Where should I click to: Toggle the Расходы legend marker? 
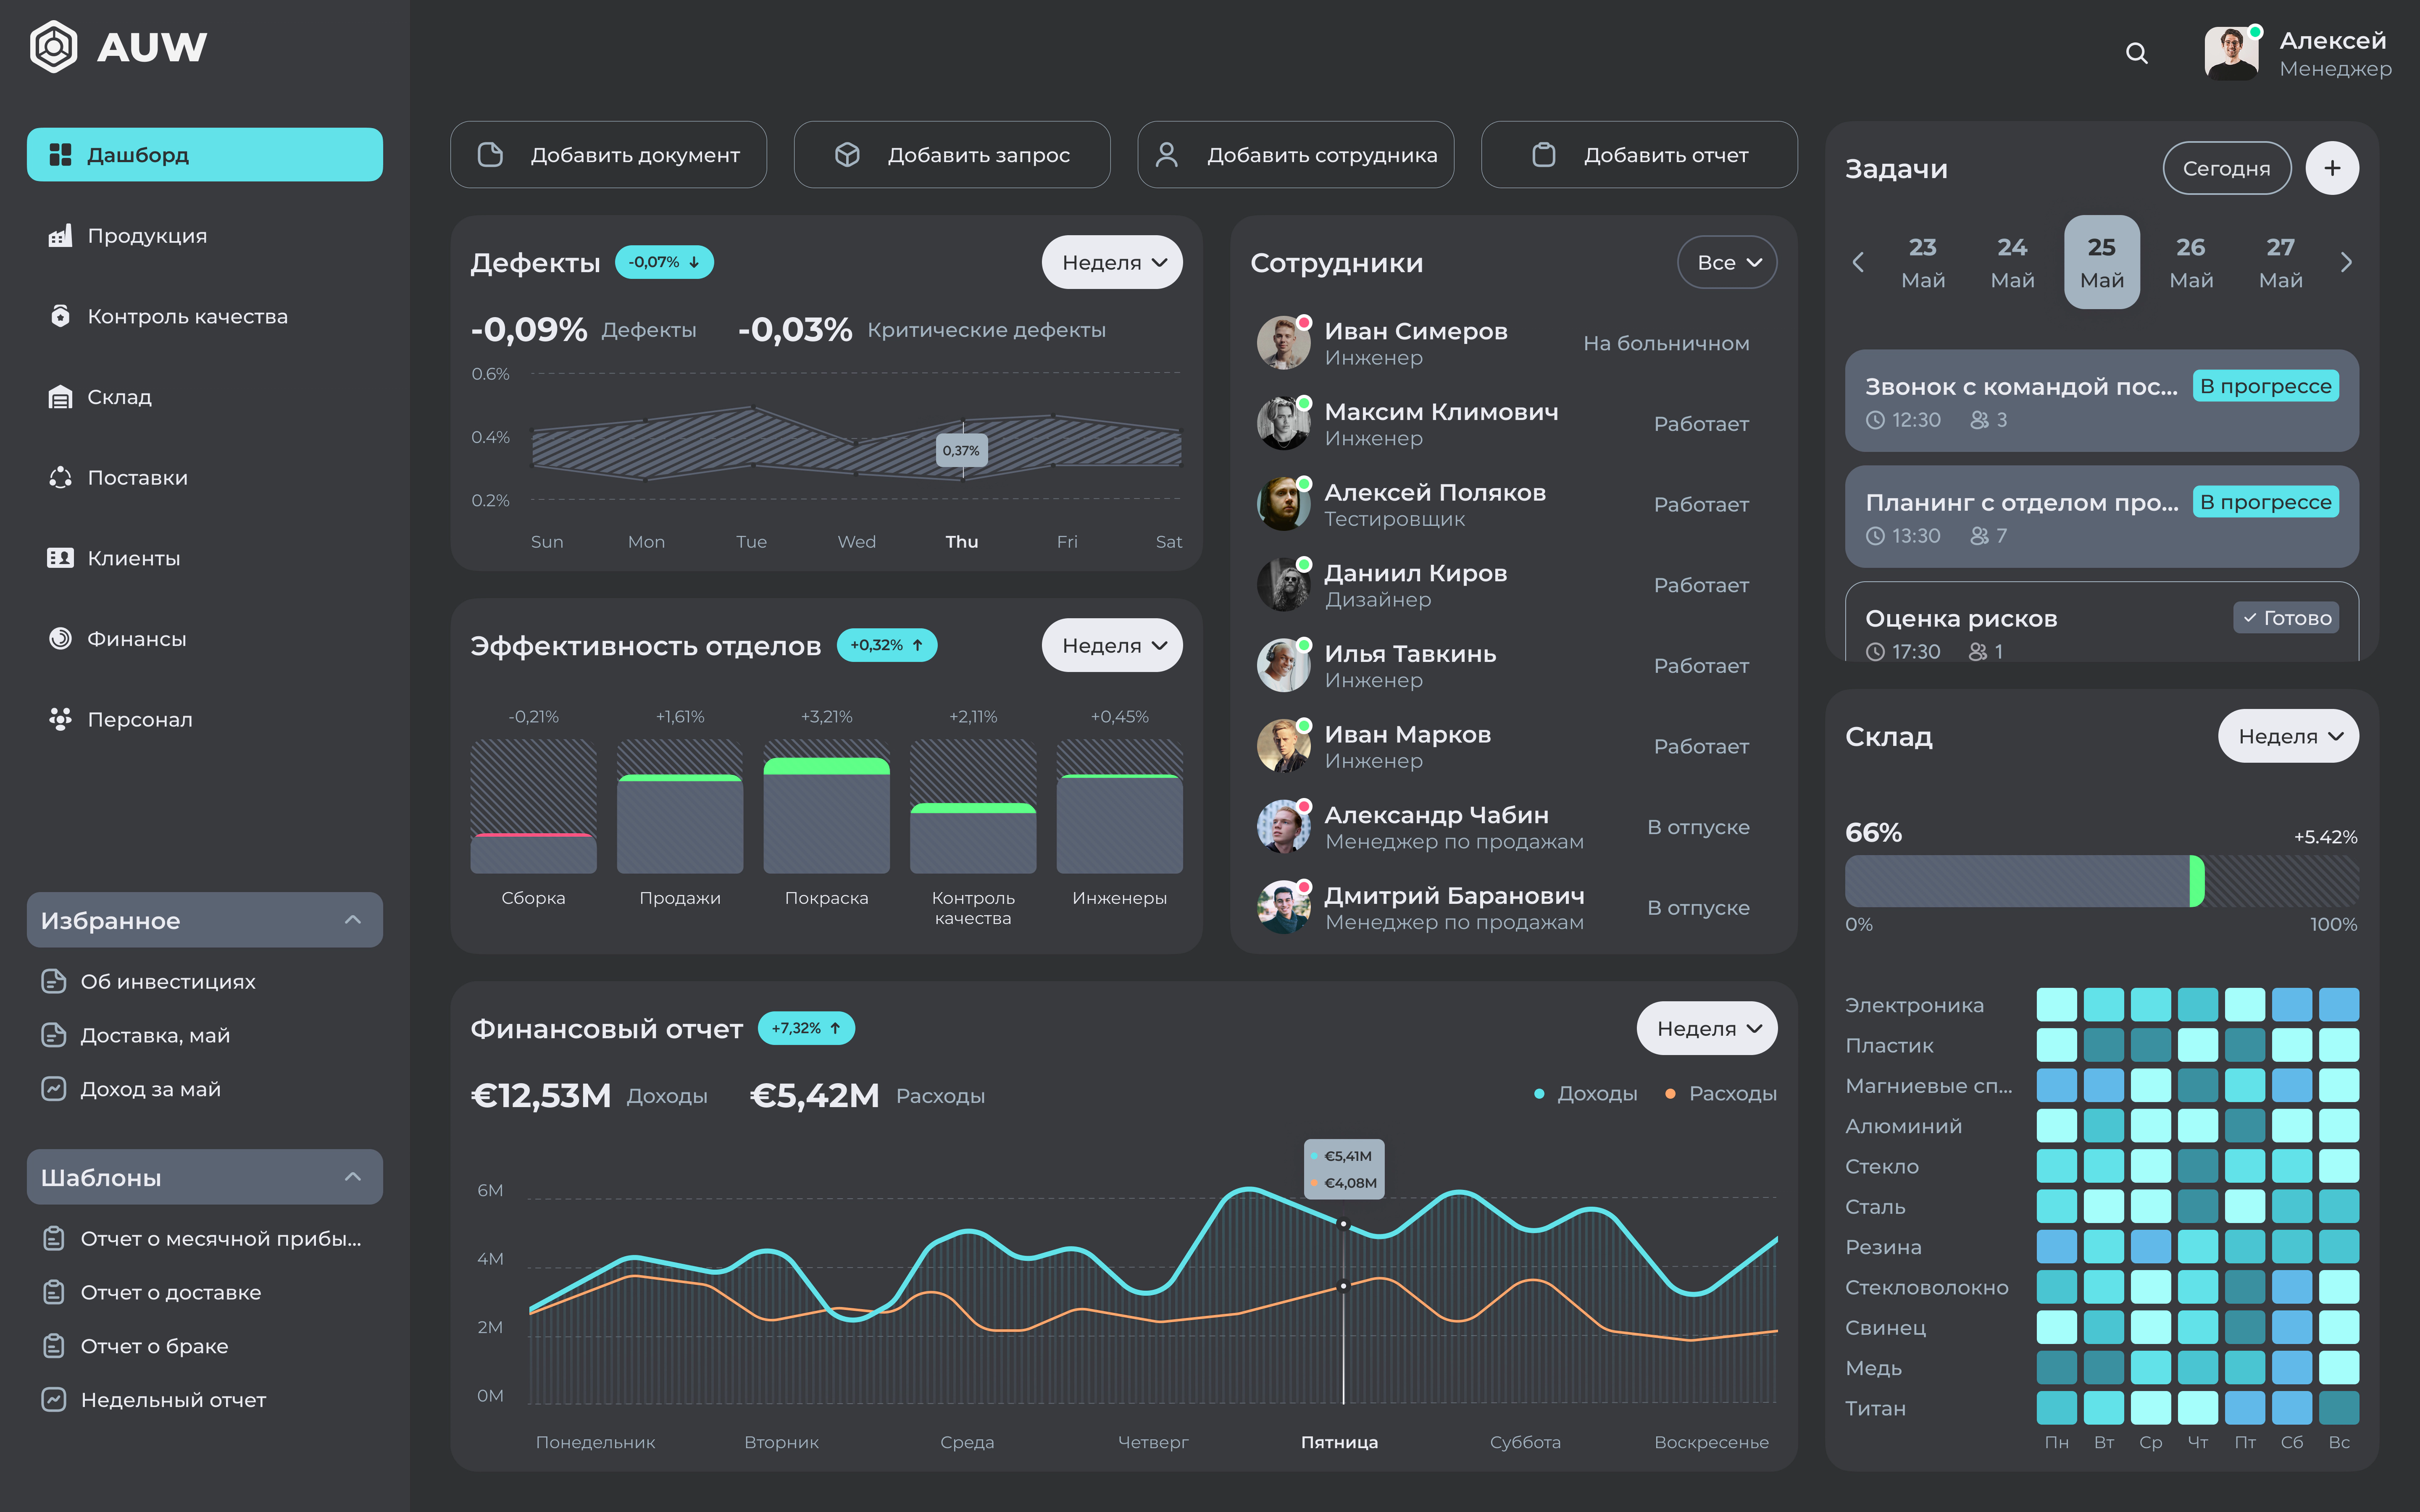(1670, 1094)
